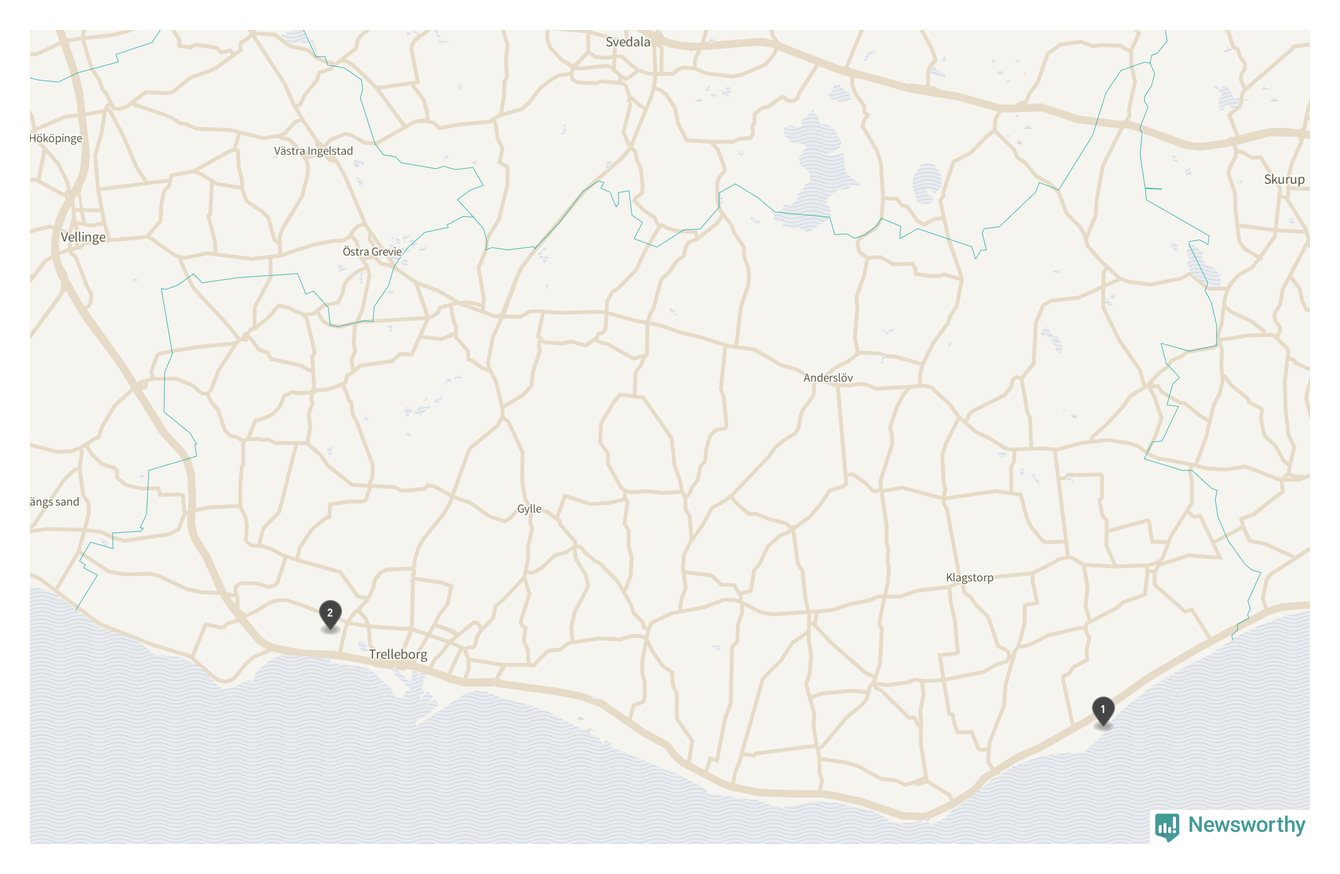
Task: Click the Skurup place label
Action: coord(1284,180)
